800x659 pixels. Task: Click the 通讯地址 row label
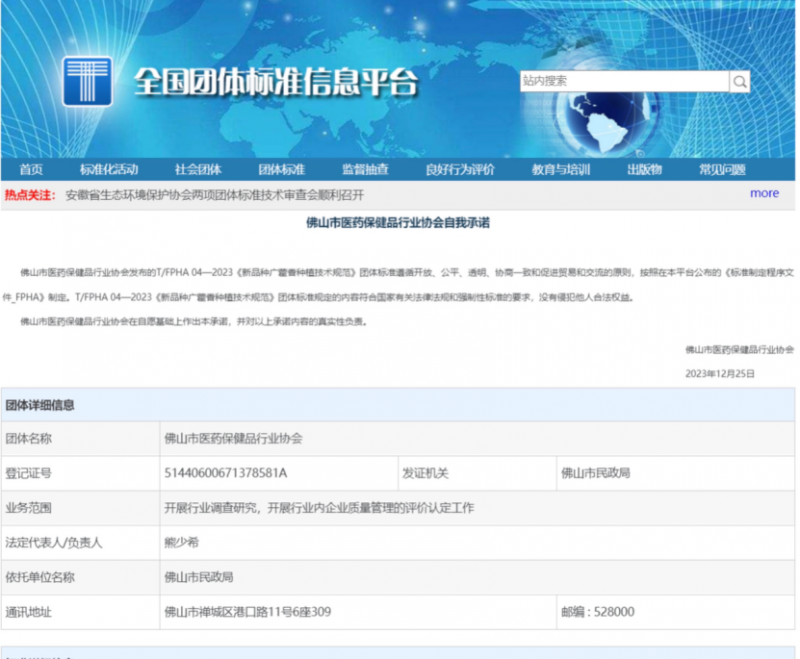point(29,612)
